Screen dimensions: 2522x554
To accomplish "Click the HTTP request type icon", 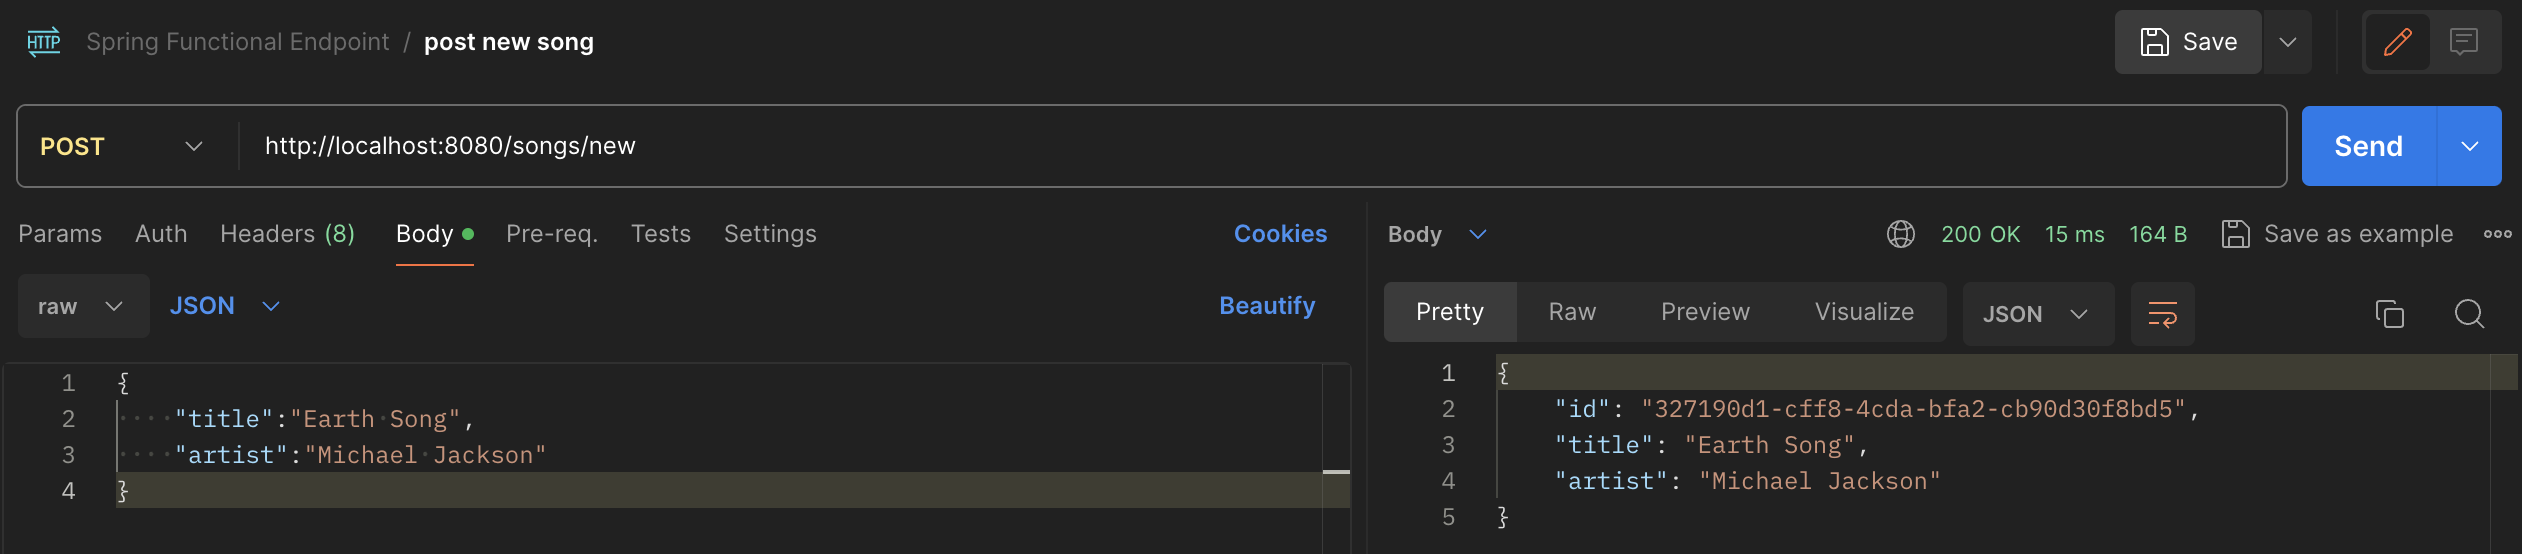I will coord(44,42).
